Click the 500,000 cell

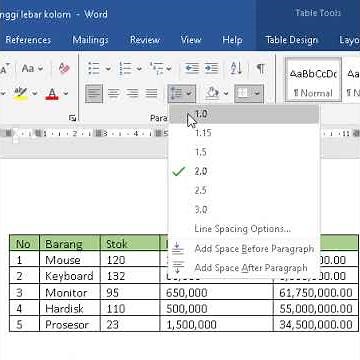[216, 308]
